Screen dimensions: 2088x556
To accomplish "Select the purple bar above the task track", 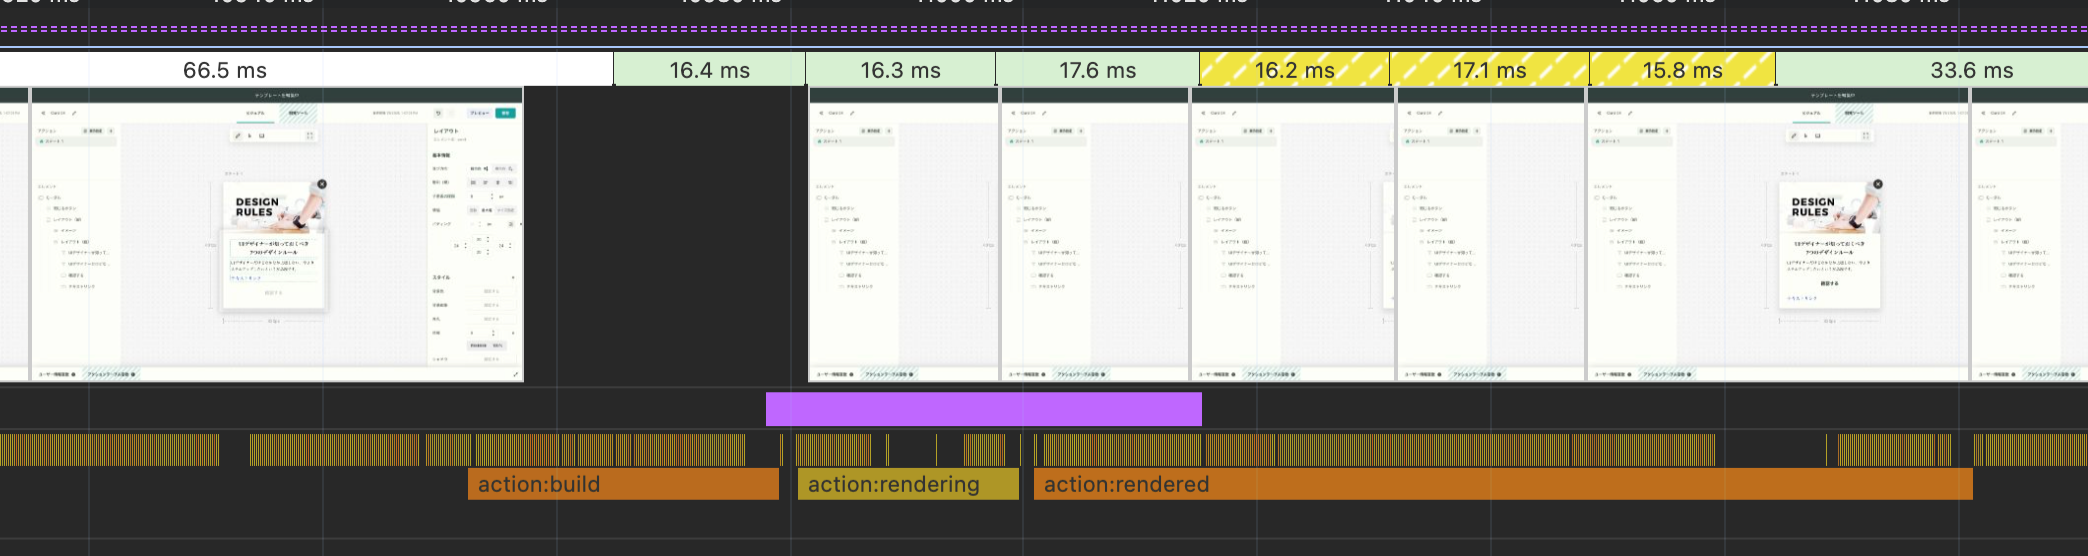I will click(x=983, y=409).
